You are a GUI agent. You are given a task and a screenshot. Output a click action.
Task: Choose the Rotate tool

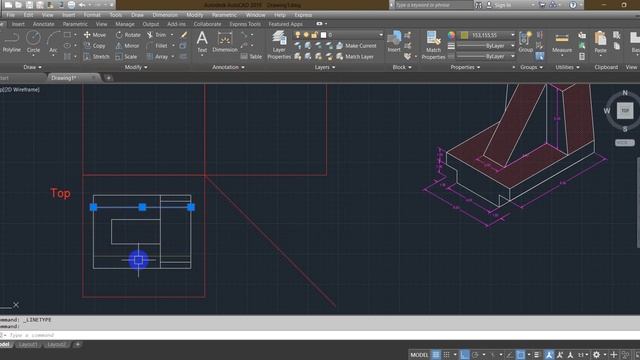coord(128,35)
